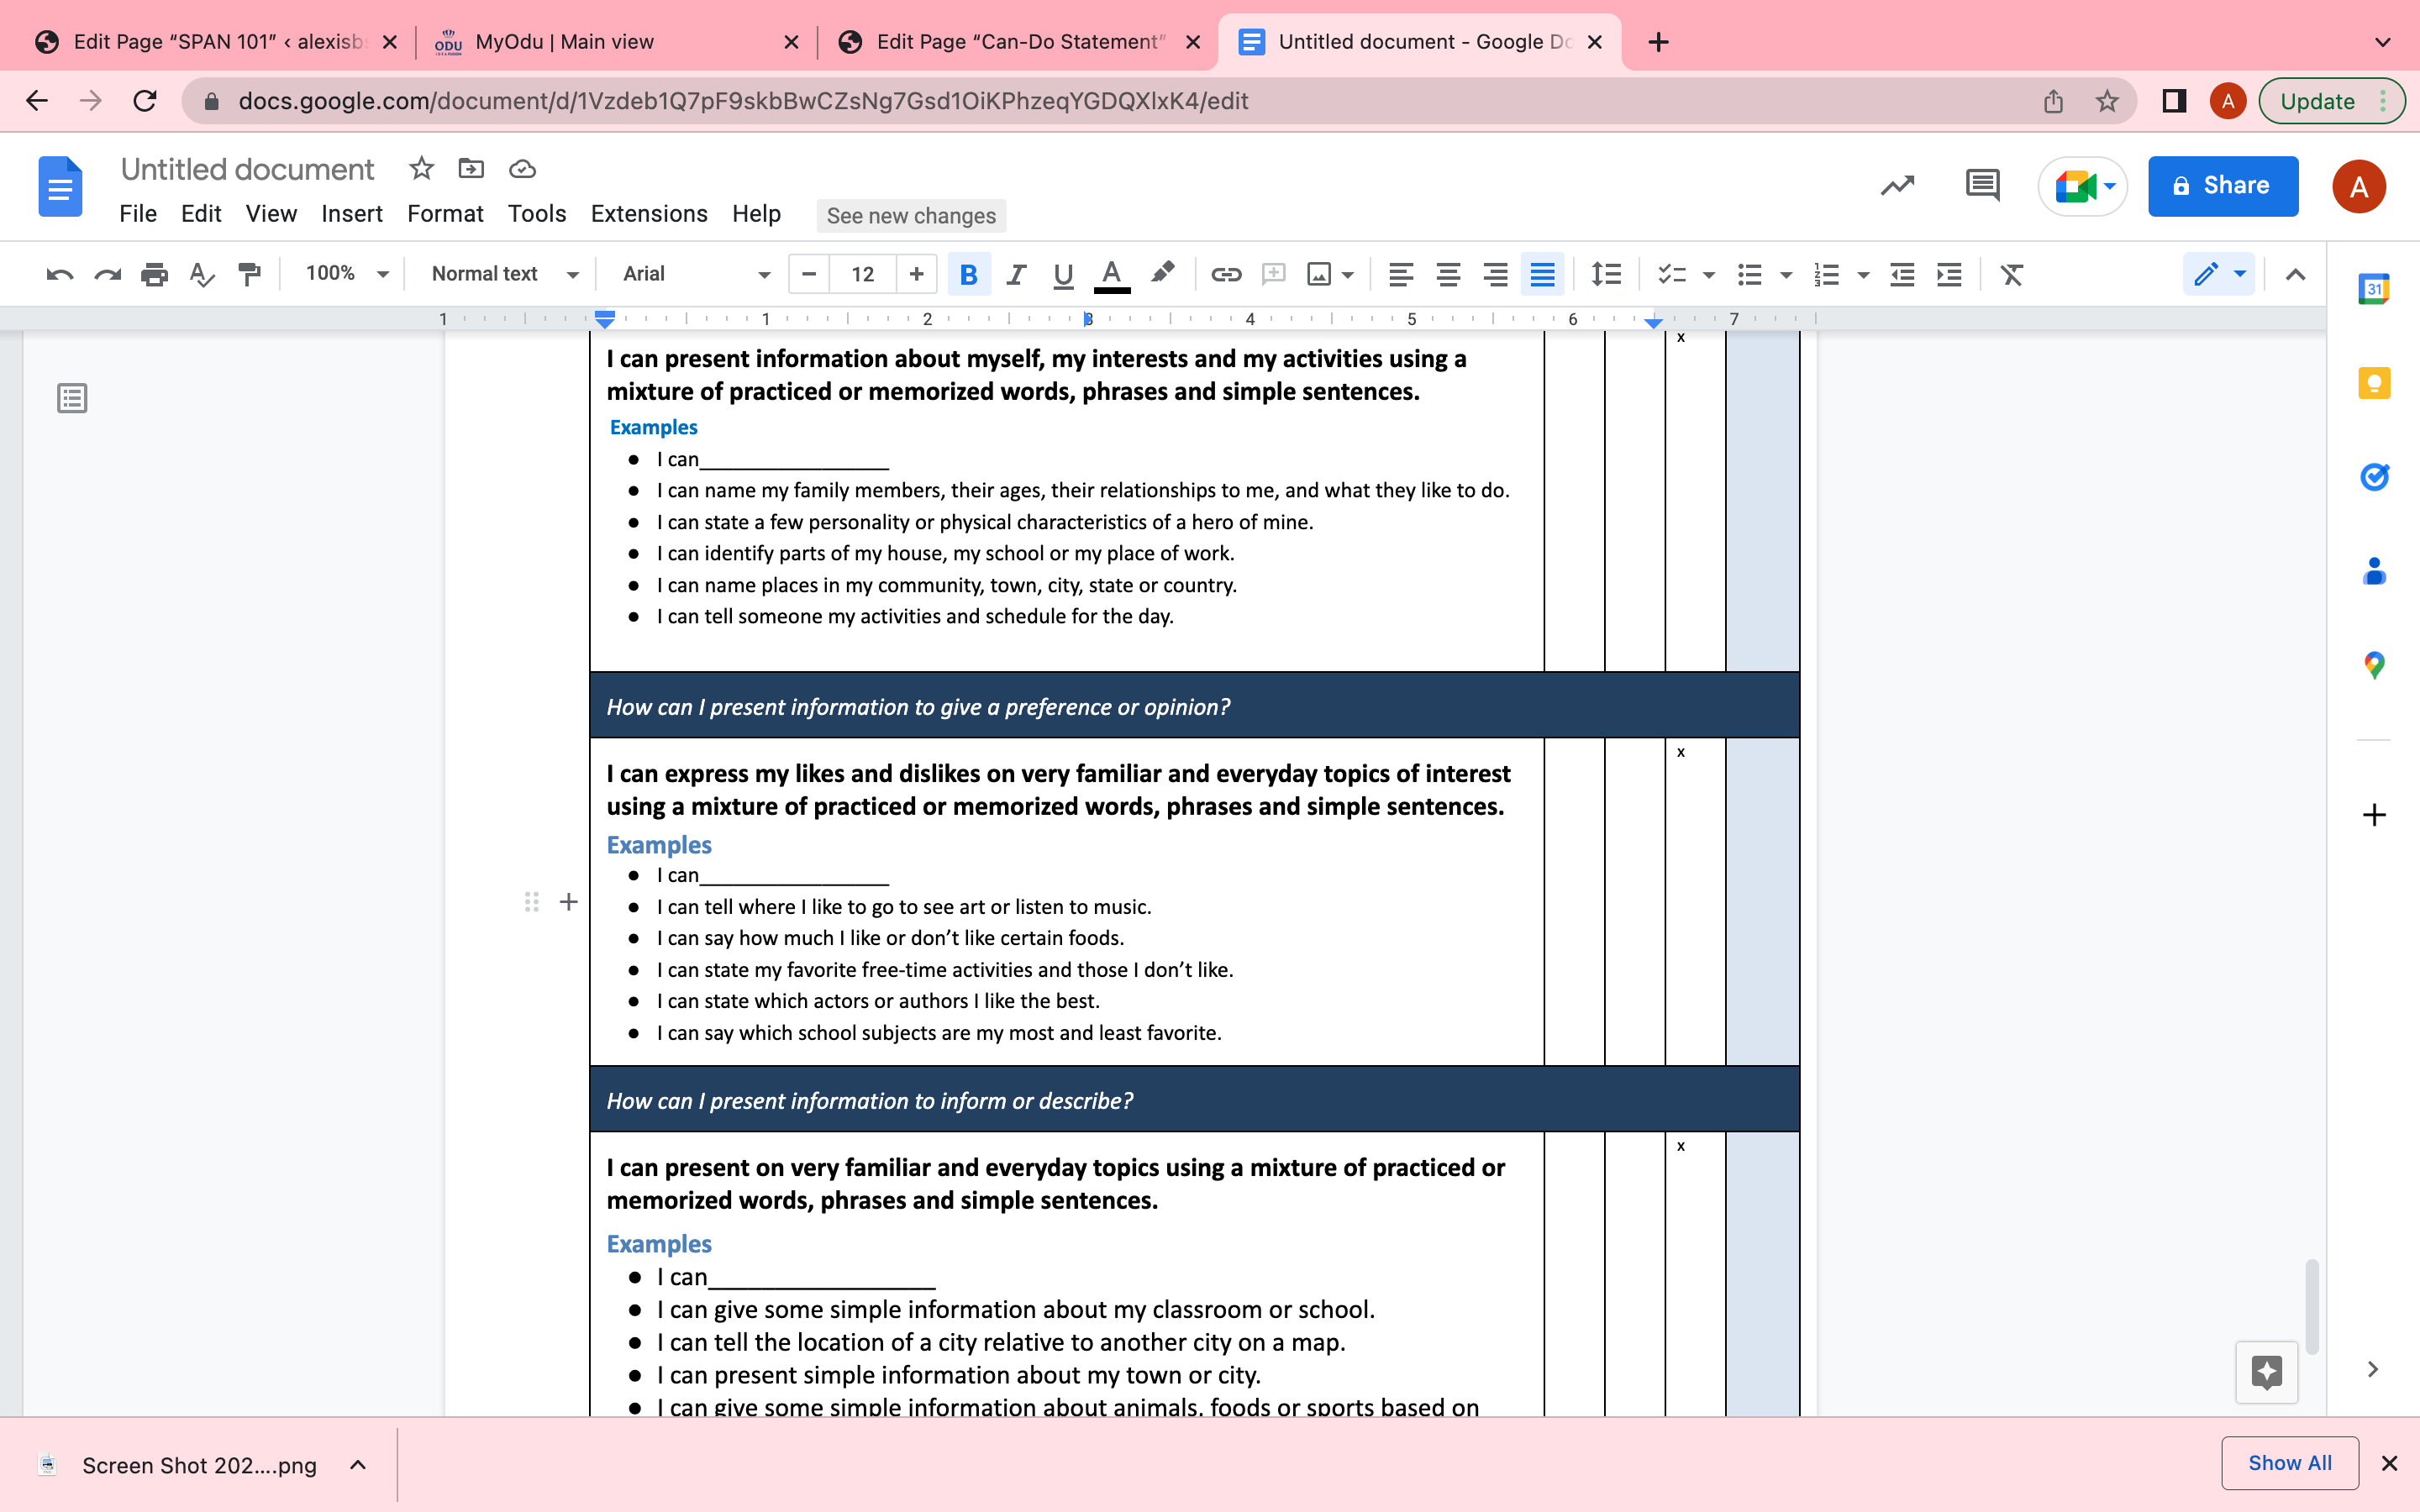Click the Add comment icon in the toolbar
The height and width of the screenshot is (1512, 2420).
1273,274
